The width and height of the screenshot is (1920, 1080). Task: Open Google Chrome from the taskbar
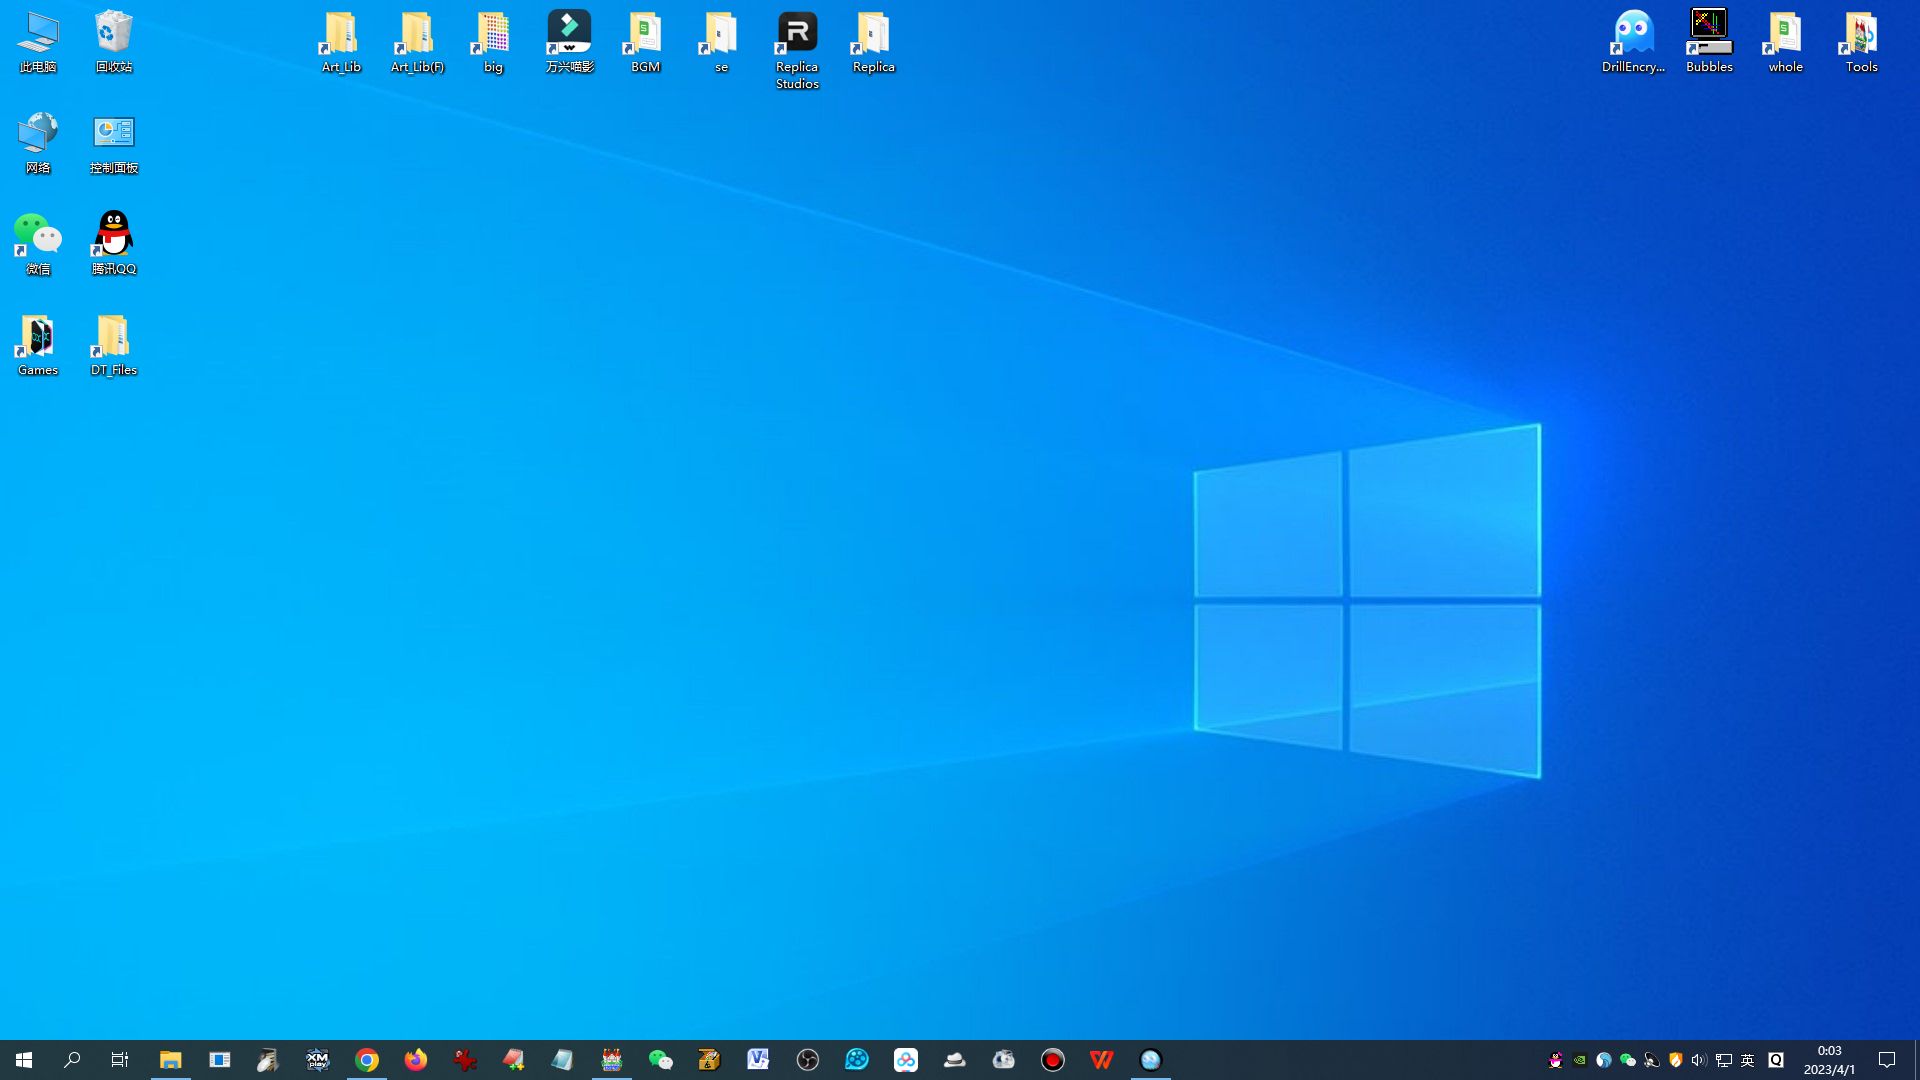click(367, 1060)
